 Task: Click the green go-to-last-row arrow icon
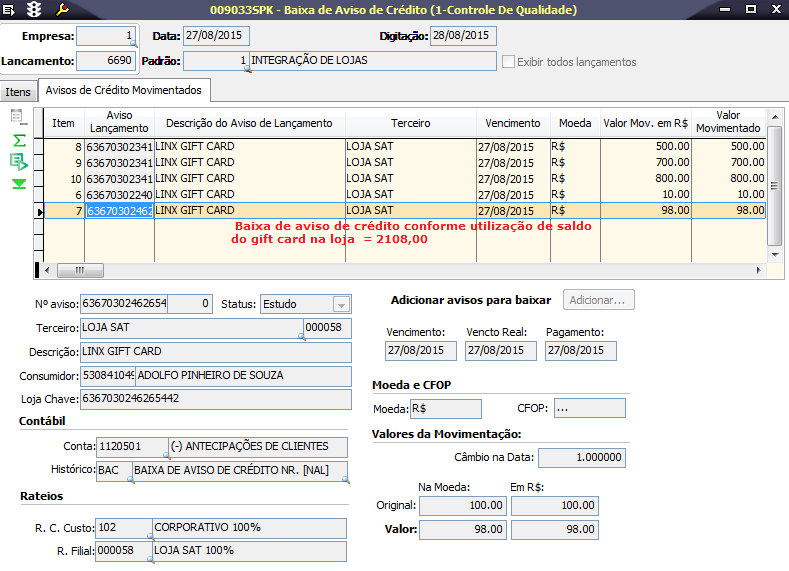(x=18, y=183)
